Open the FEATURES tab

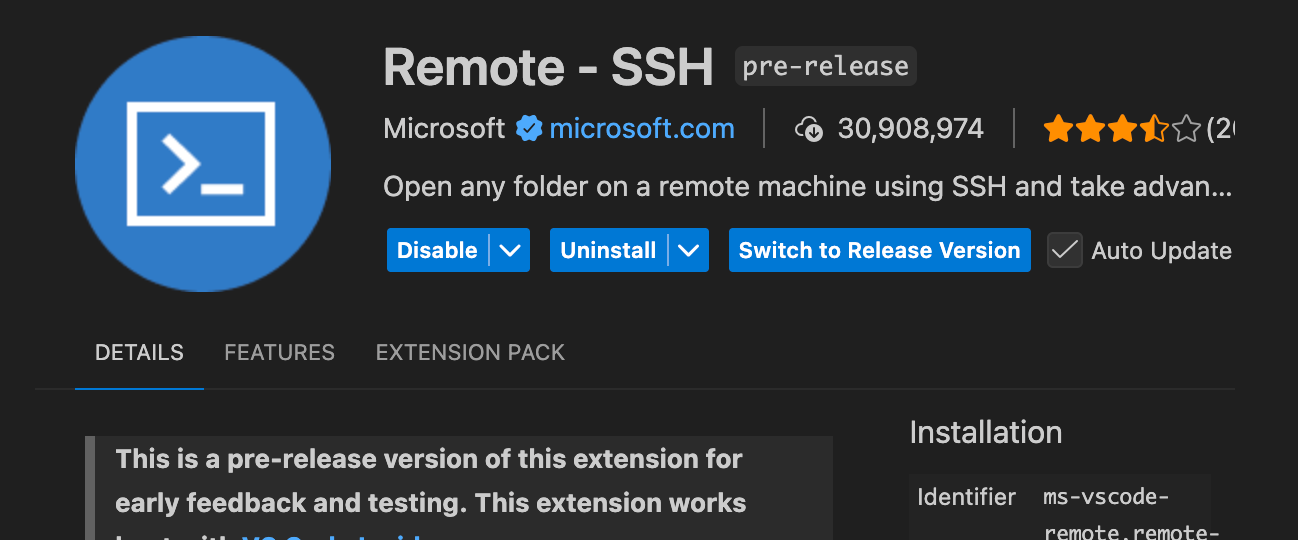(279, 352)
